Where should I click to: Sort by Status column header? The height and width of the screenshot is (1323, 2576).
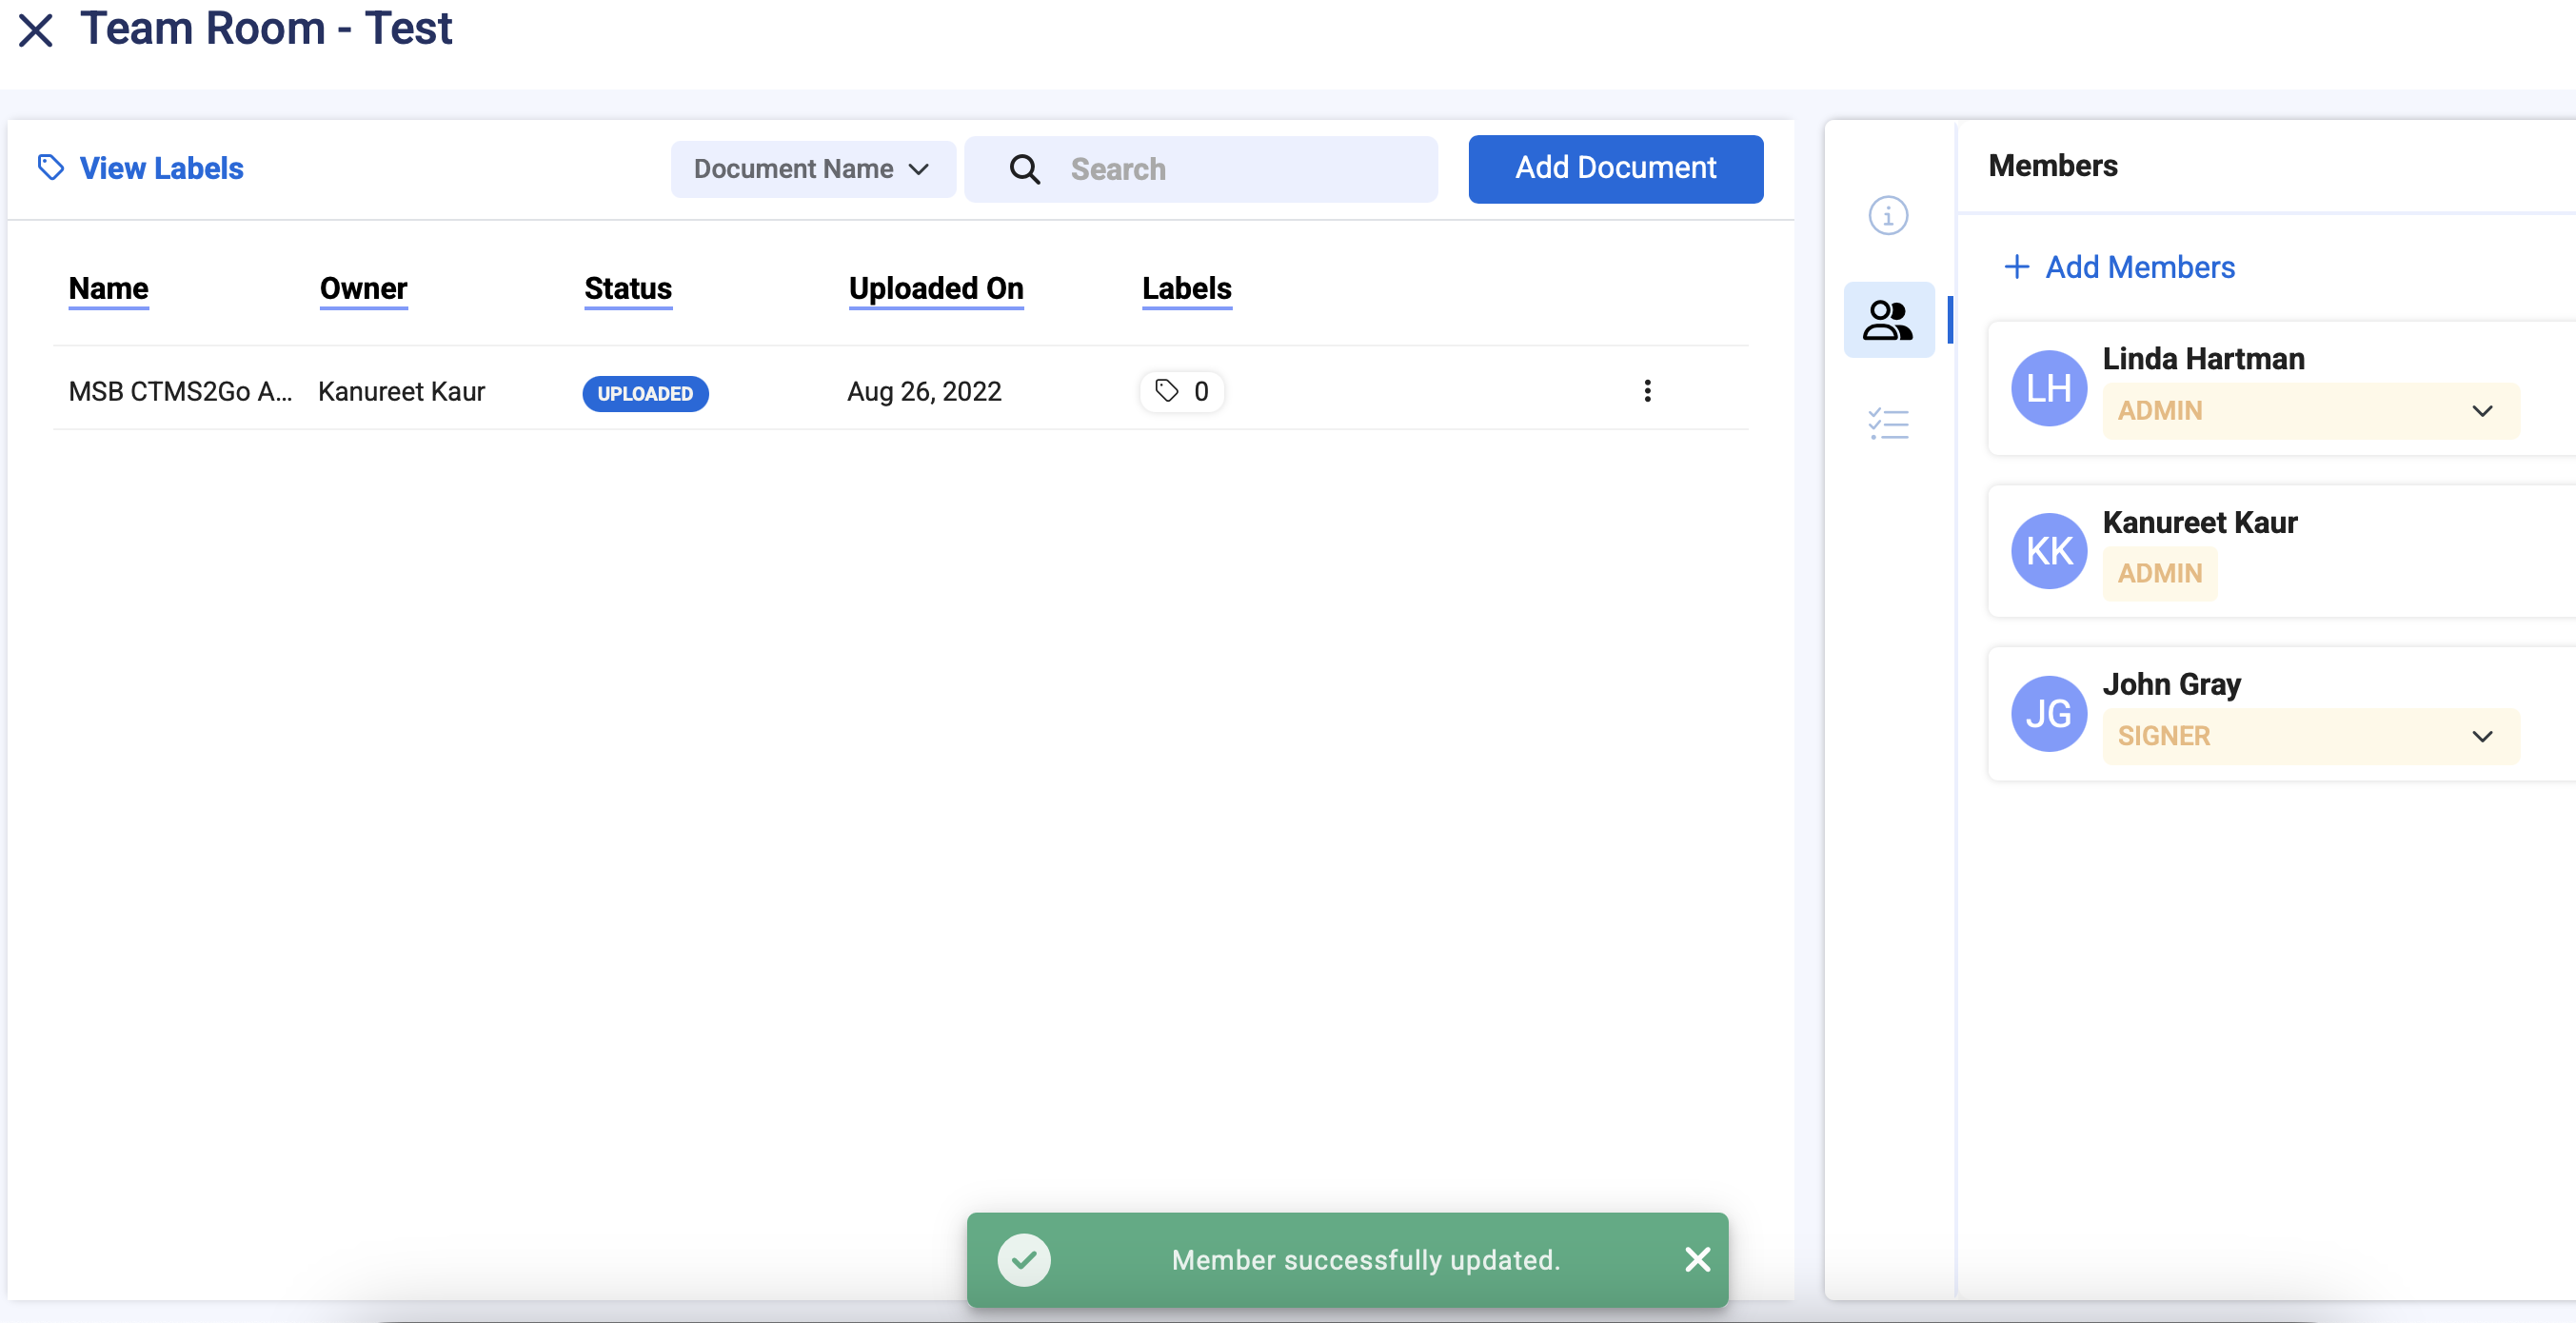pos(627,288)
